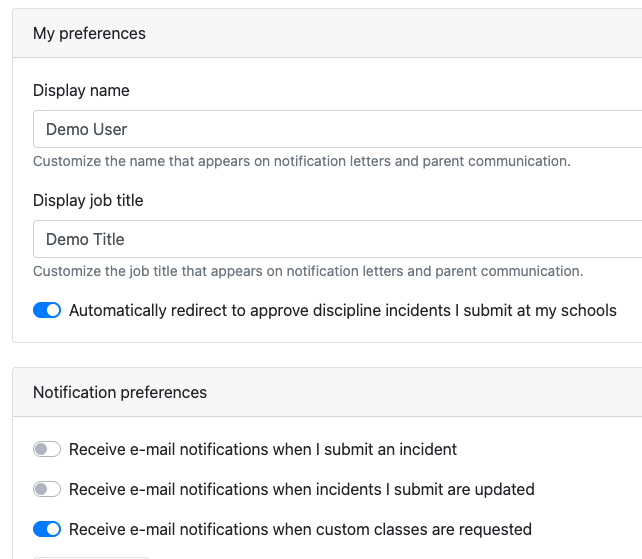Select the "My preferences" section header

click(89, 34)
